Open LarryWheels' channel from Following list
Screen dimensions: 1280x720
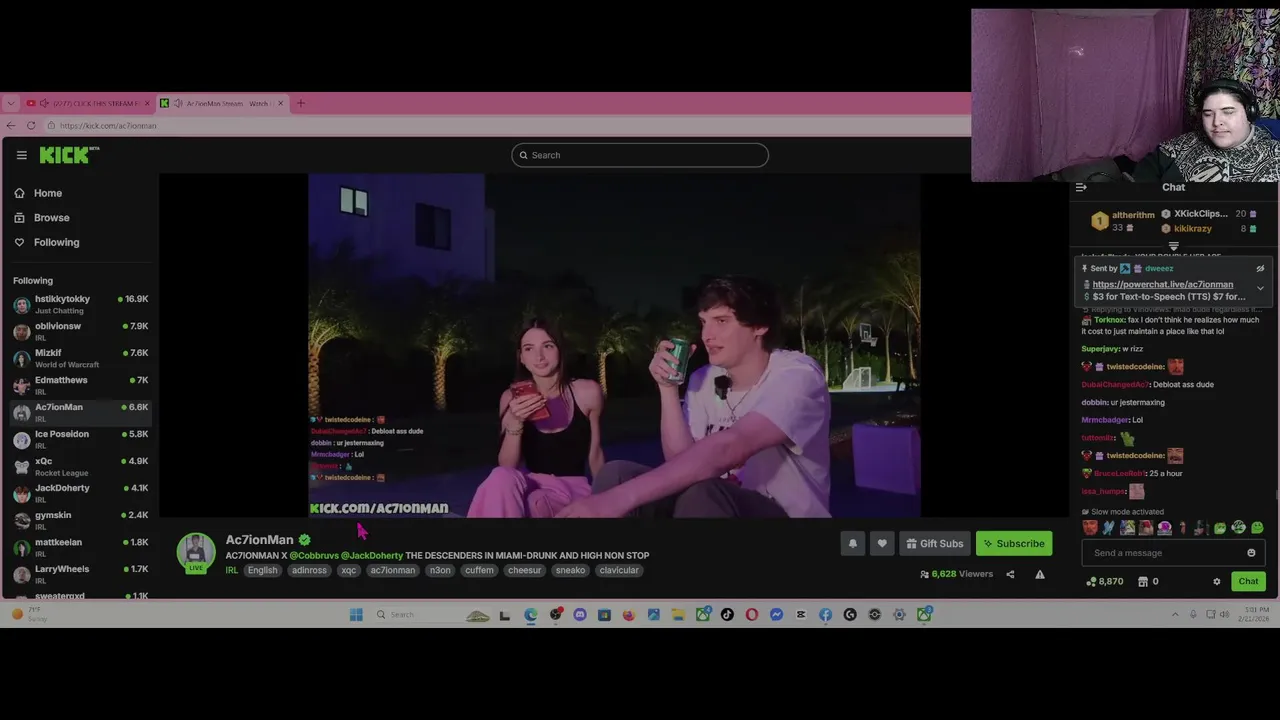[80, 574]
